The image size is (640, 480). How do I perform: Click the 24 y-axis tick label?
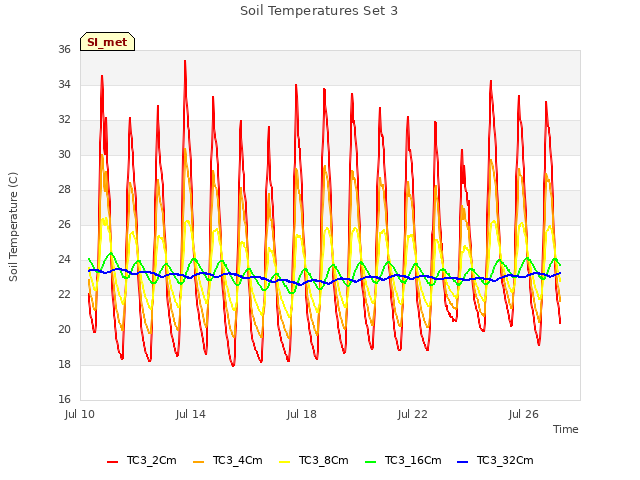pos(64,260)
